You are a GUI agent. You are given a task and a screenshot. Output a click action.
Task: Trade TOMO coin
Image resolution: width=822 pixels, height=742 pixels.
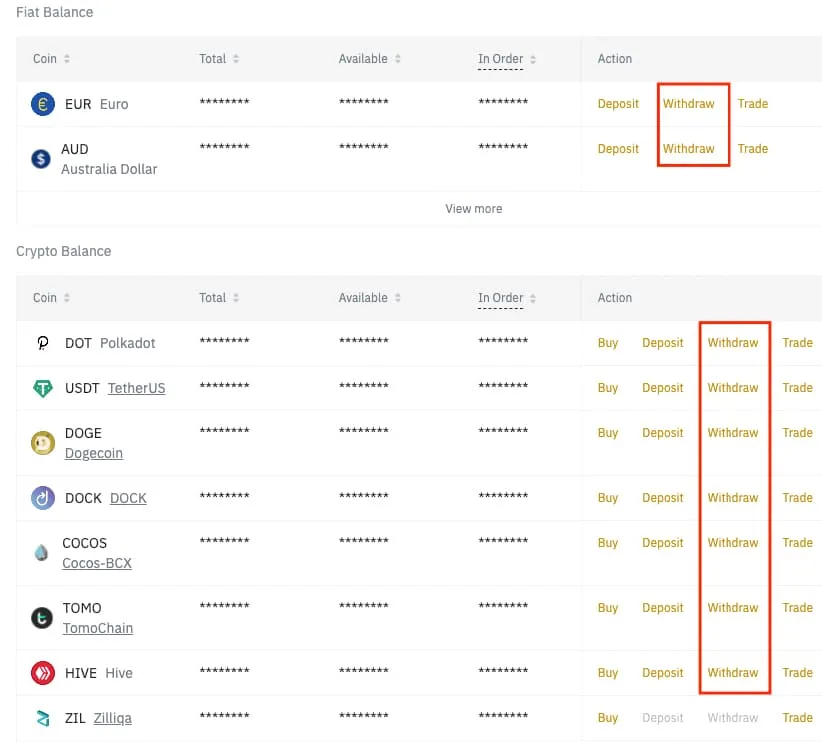point(797,608)
